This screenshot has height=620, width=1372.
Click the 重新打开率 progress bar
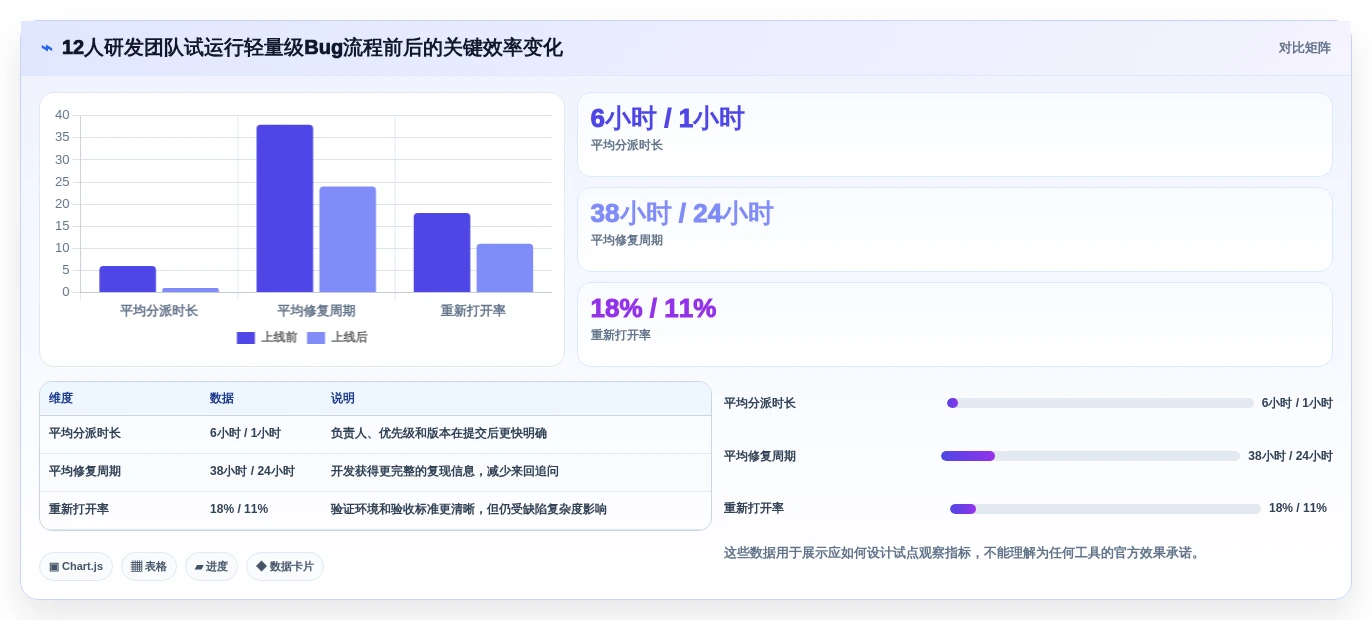click(1105, 509)
